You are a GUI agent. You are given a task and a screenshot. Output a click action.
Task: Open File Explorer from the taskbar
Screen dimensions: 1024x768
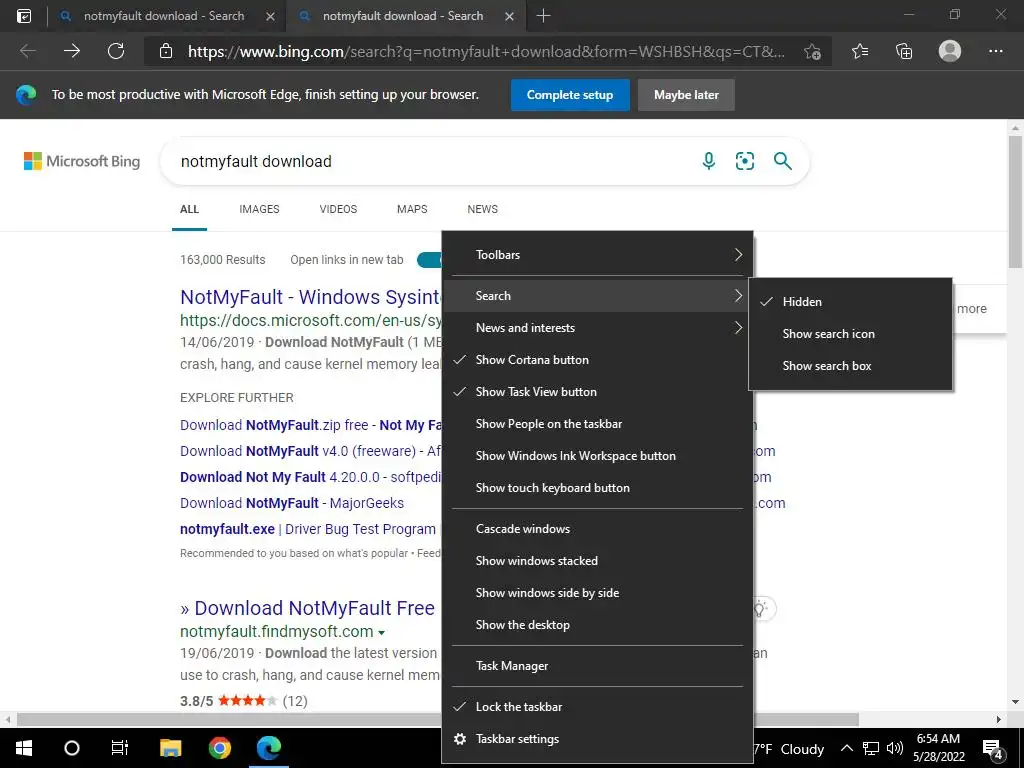point(170,748)
